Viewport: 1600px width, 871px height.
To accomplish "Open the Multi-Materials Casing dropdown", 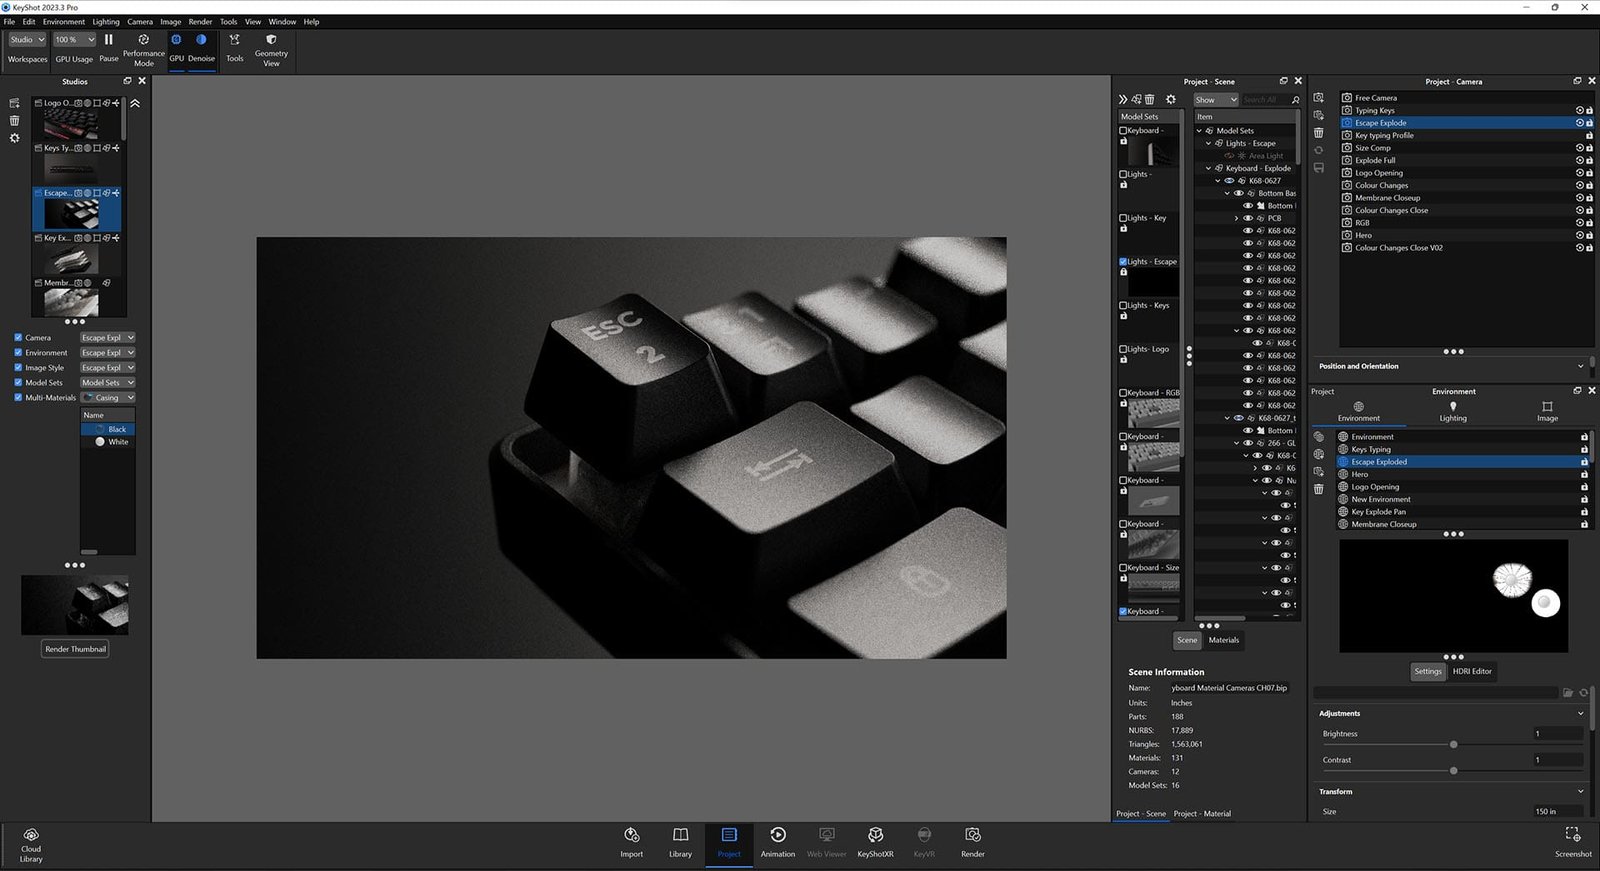I will [x=108, y=397].
